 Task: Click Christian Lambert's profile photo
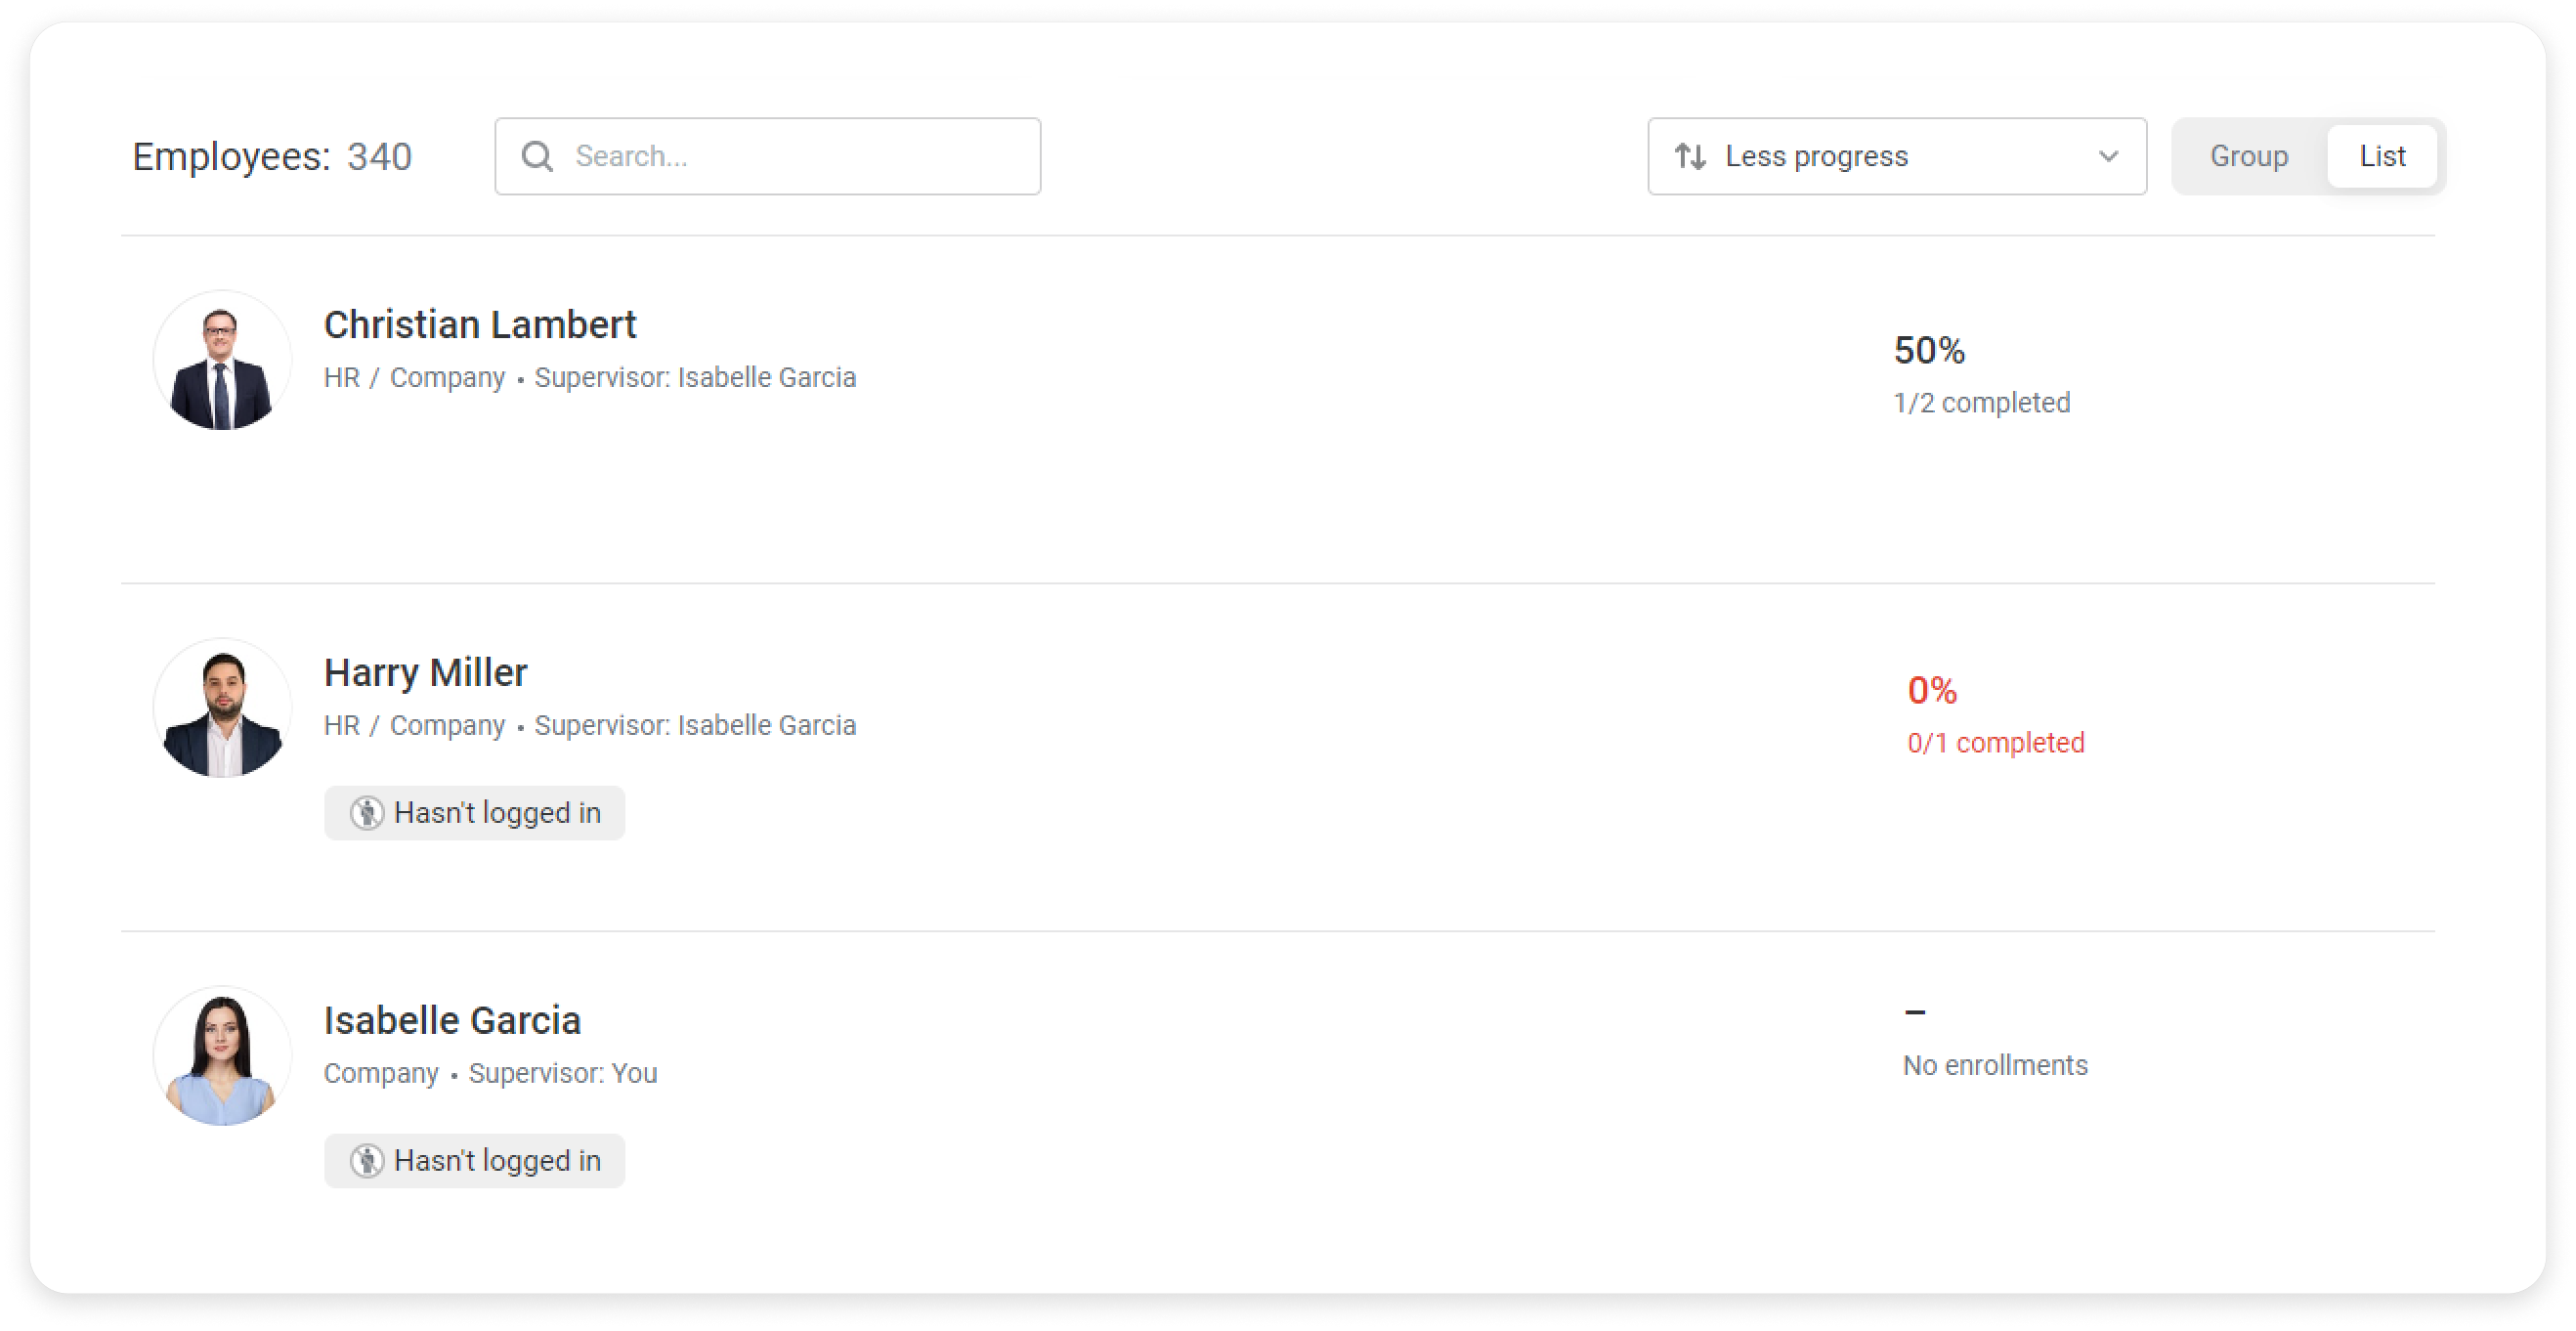[x=222, y=358]
